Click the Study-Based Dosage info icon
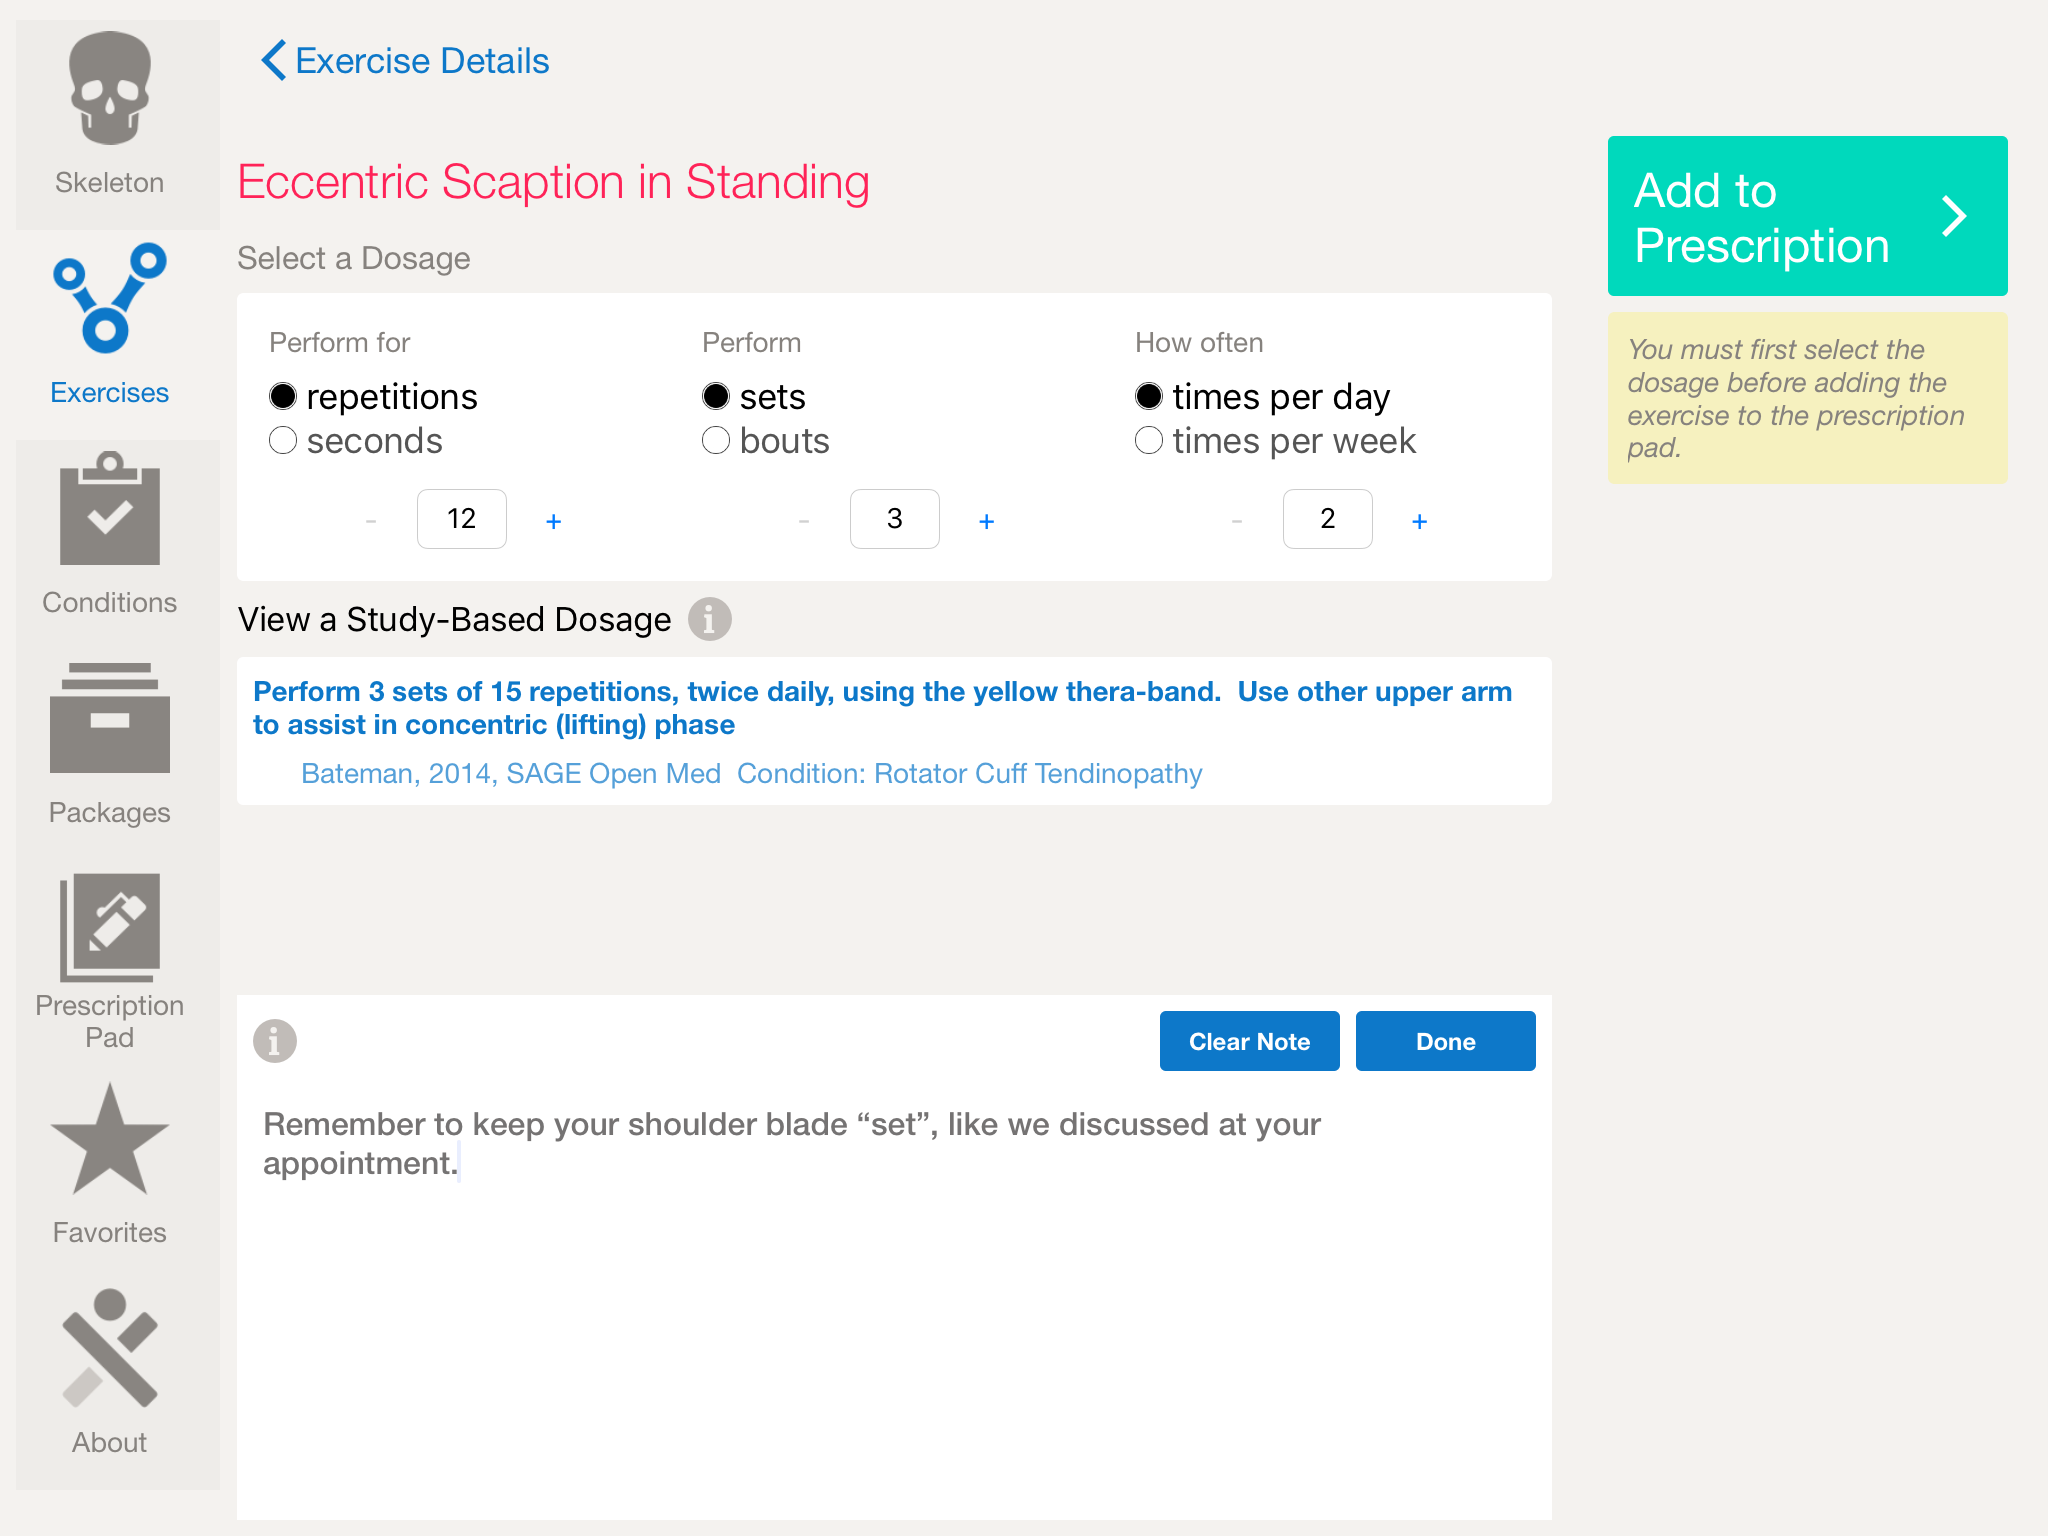This screenshot has height=1536, width=2048. click(x=710, y=620)
